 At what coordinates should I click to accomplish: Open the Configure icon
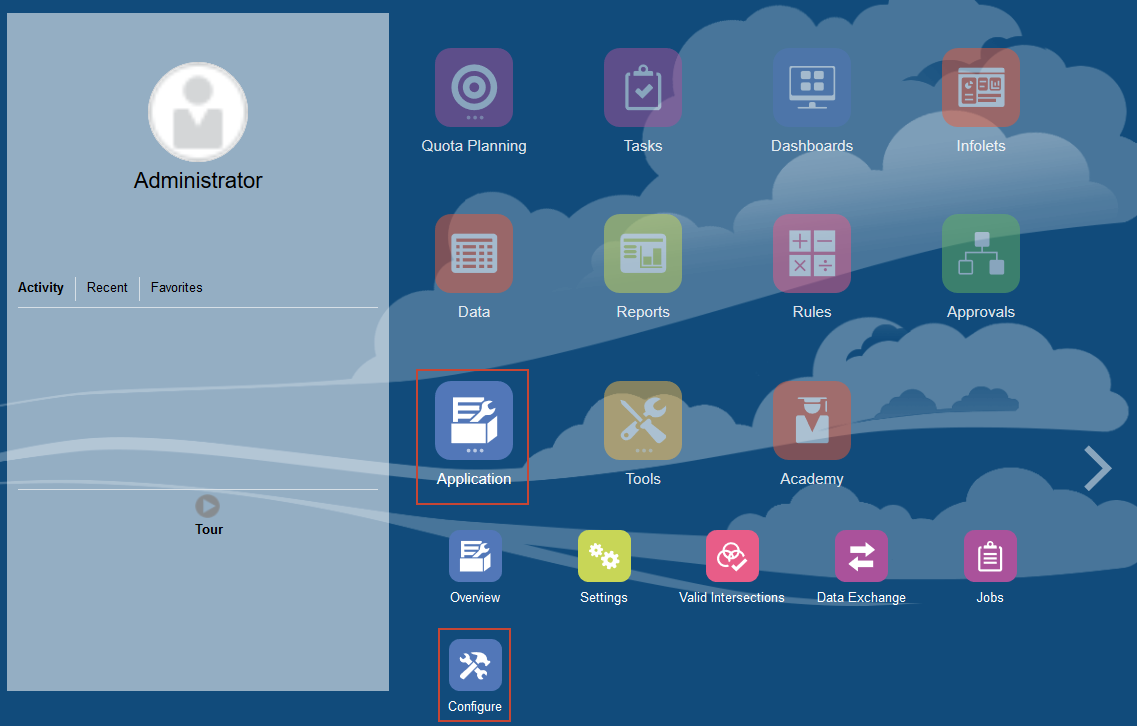coord(474,664)
